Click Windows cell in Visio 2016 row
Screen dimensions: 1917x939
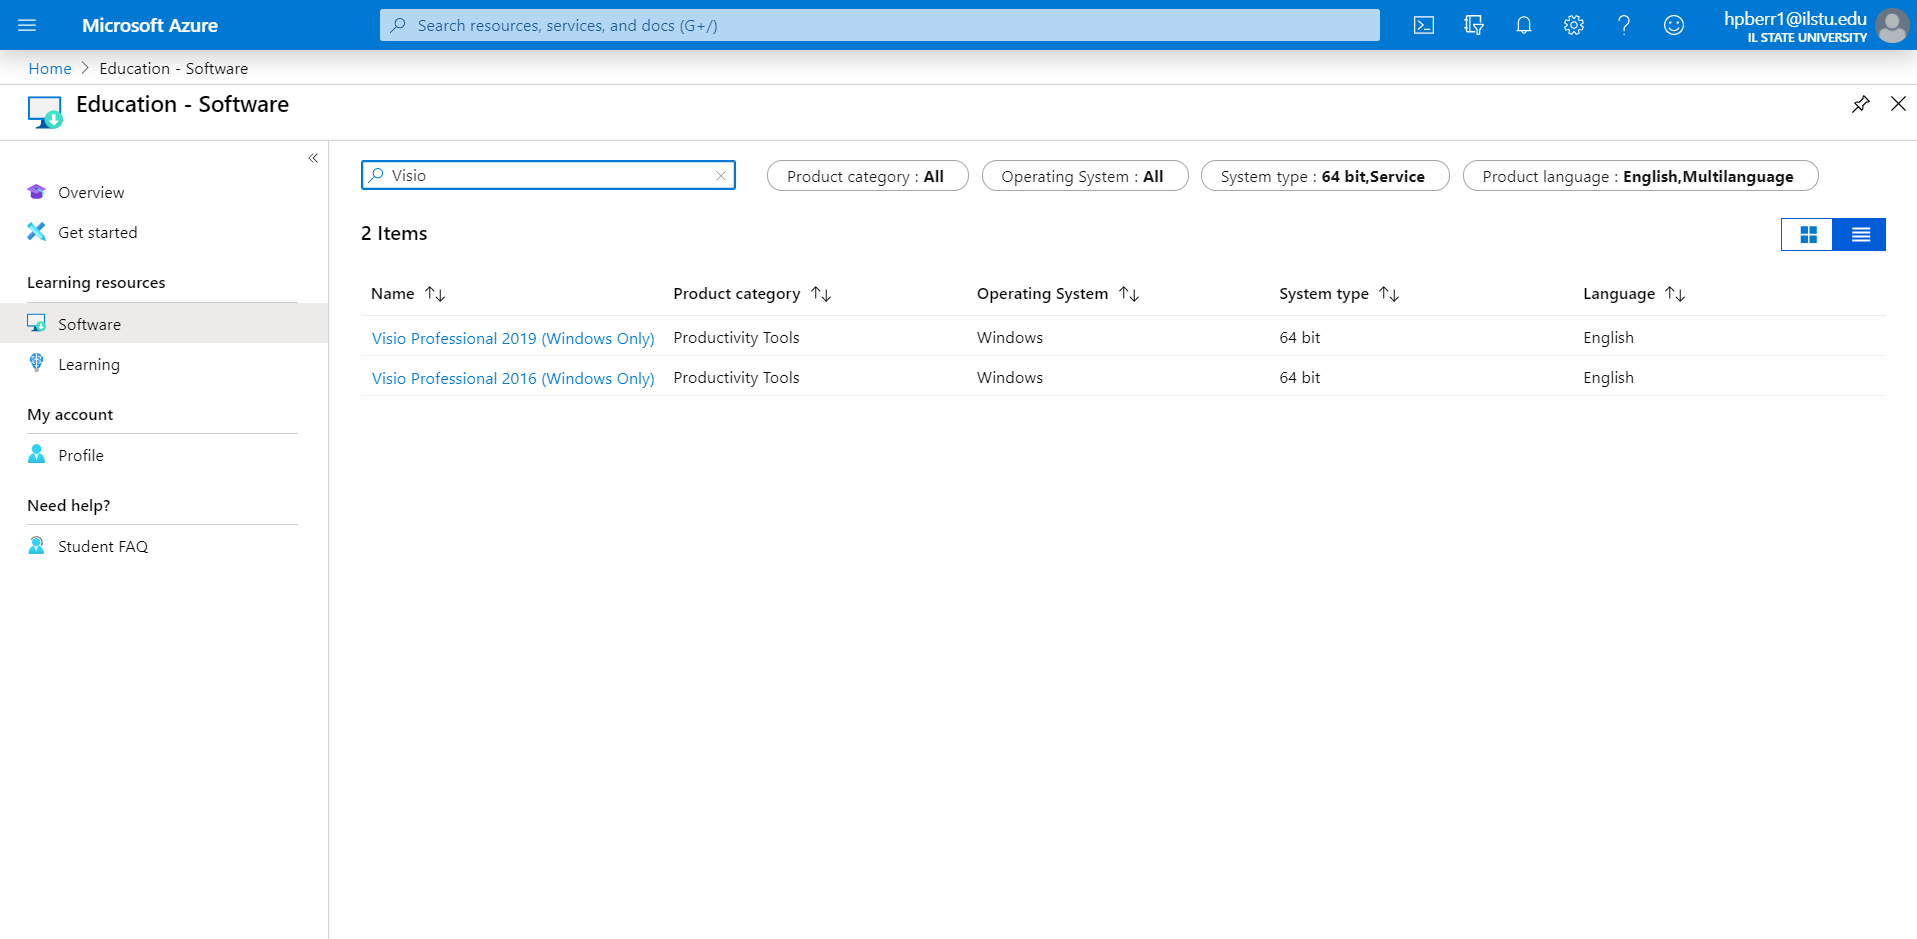click(x=1010, y=378)
